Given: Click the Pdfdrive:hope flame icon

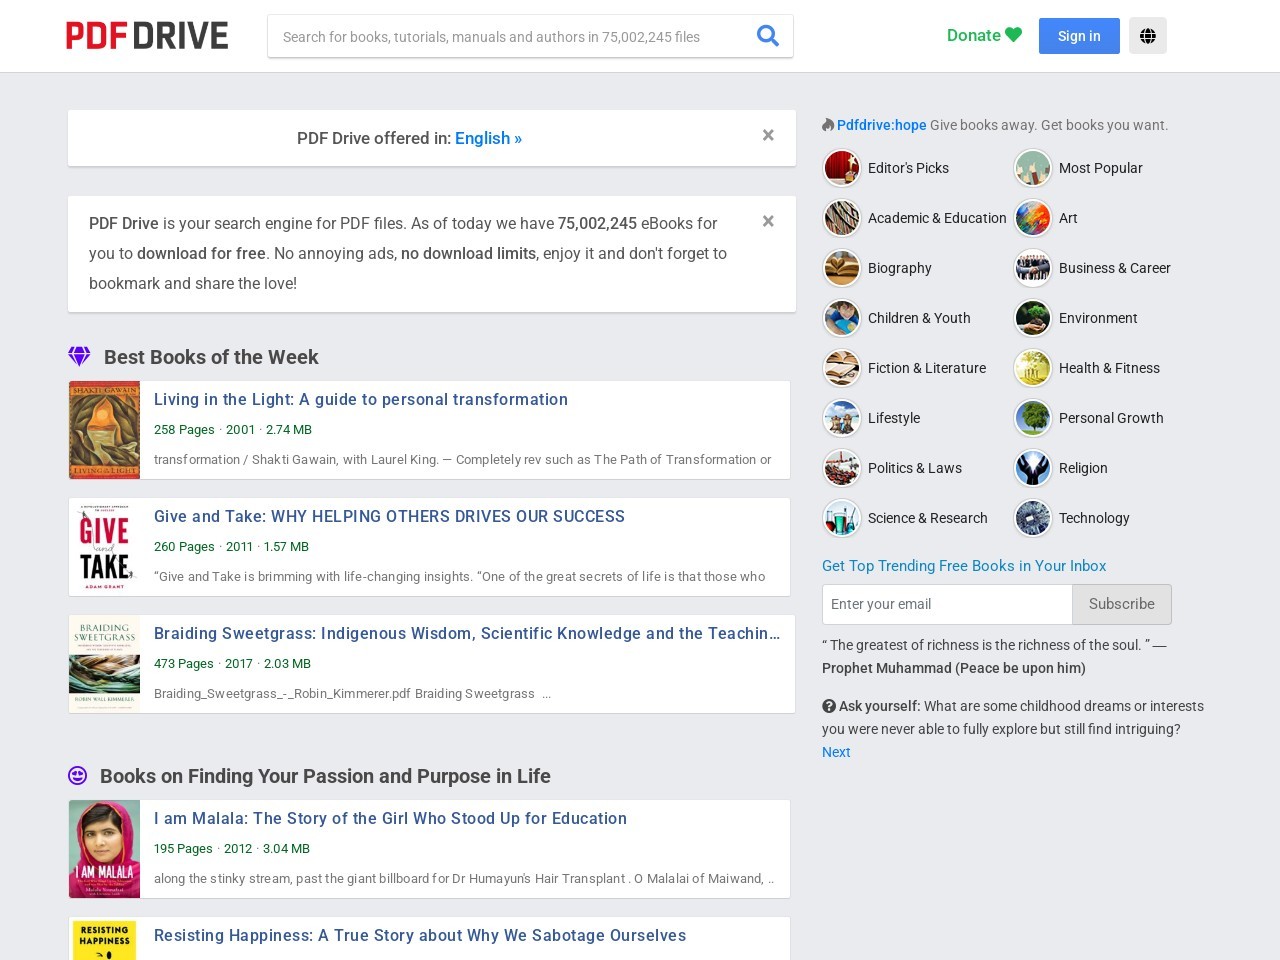Looking at the screenshot, I should [828, 125].
